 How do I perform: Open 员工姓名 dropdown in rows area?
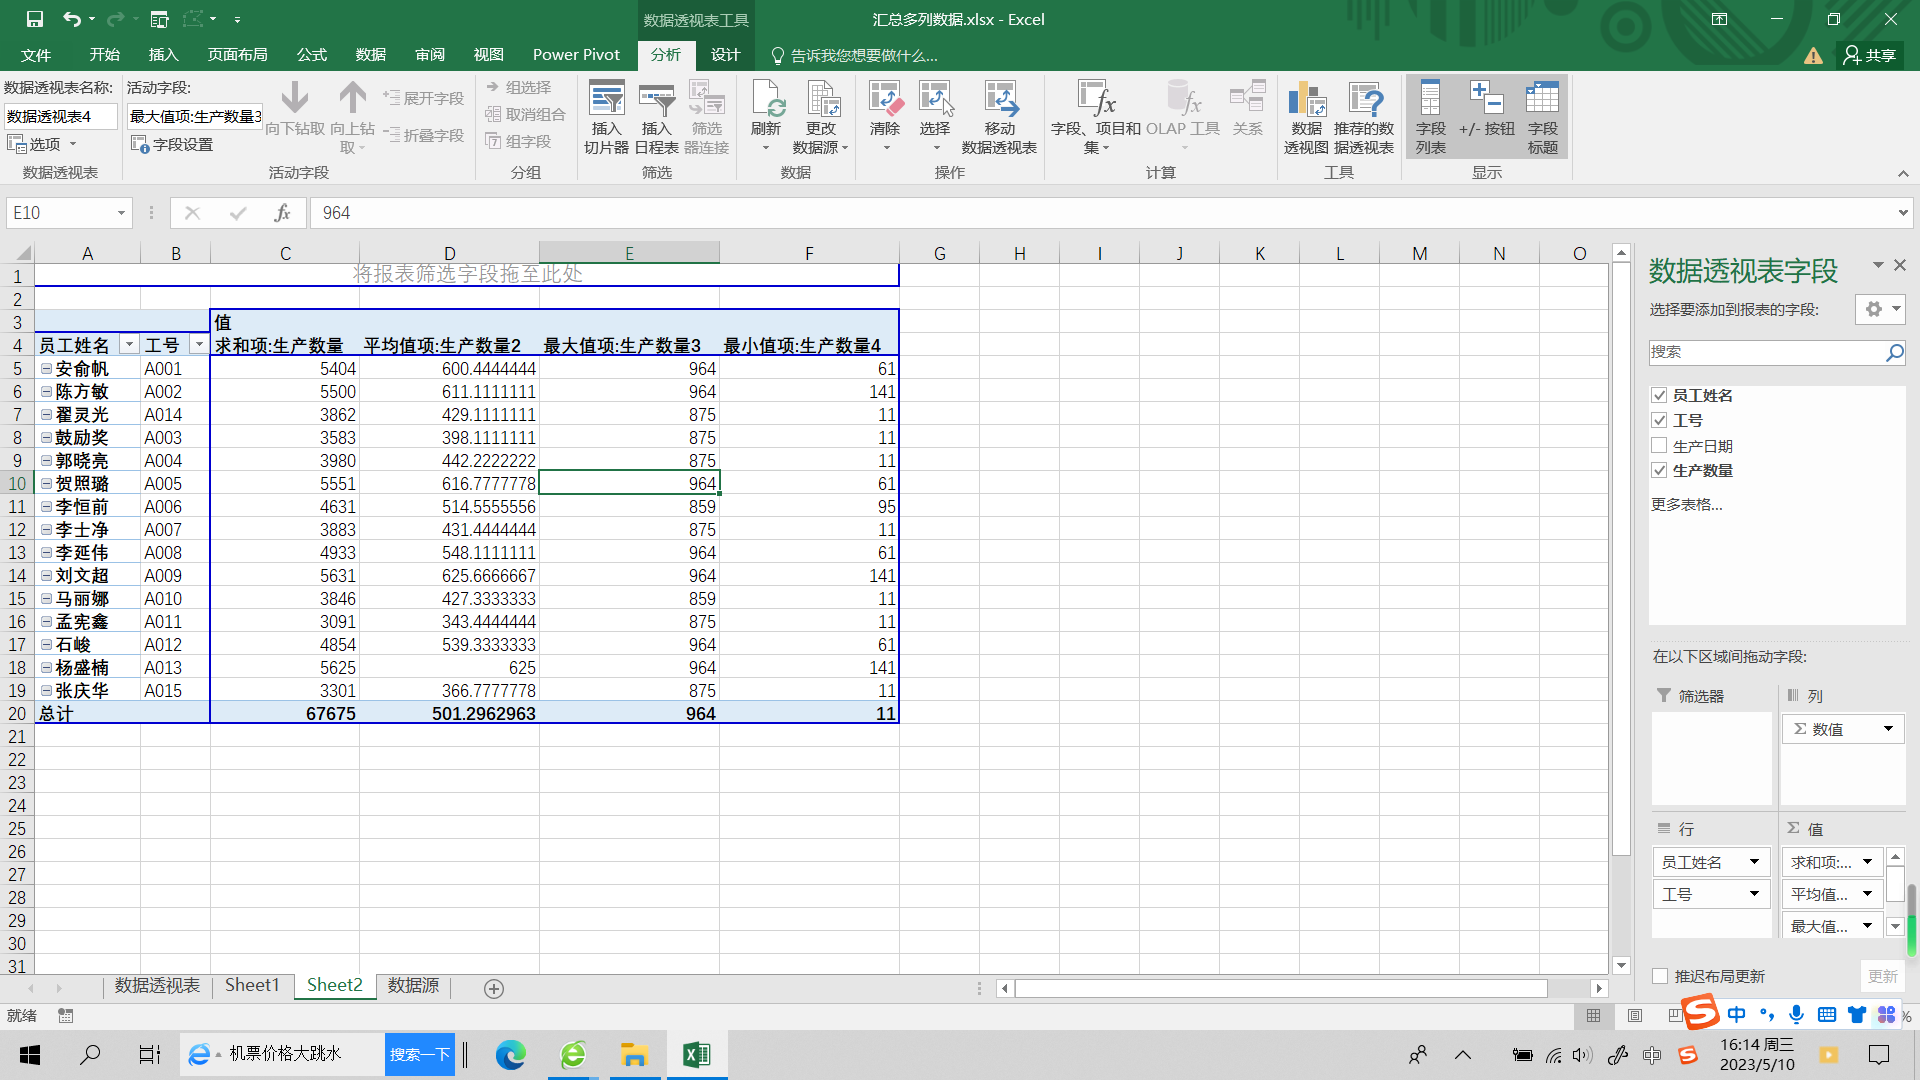(1754, 862)
